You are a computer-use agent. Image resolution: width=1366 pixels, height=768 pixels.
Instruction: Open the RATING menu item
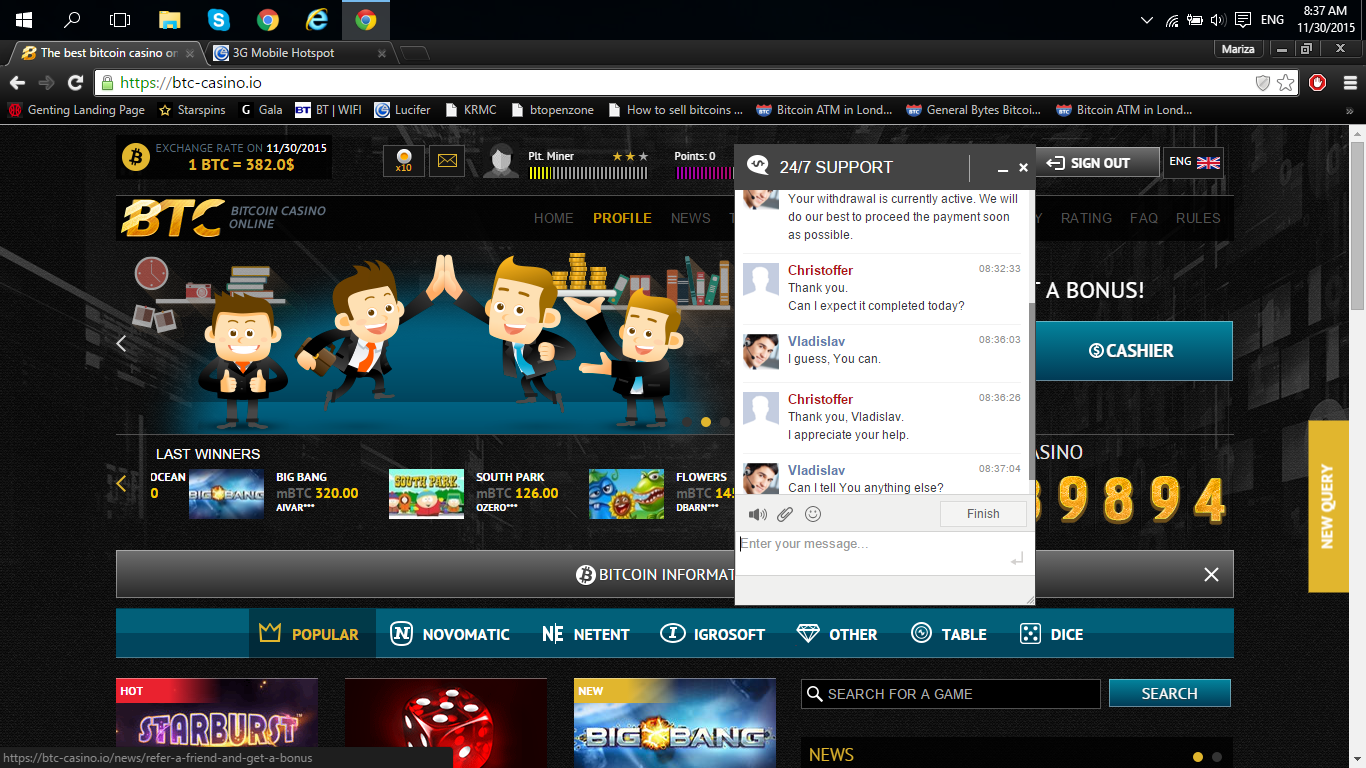click(x=1086, y=218)
